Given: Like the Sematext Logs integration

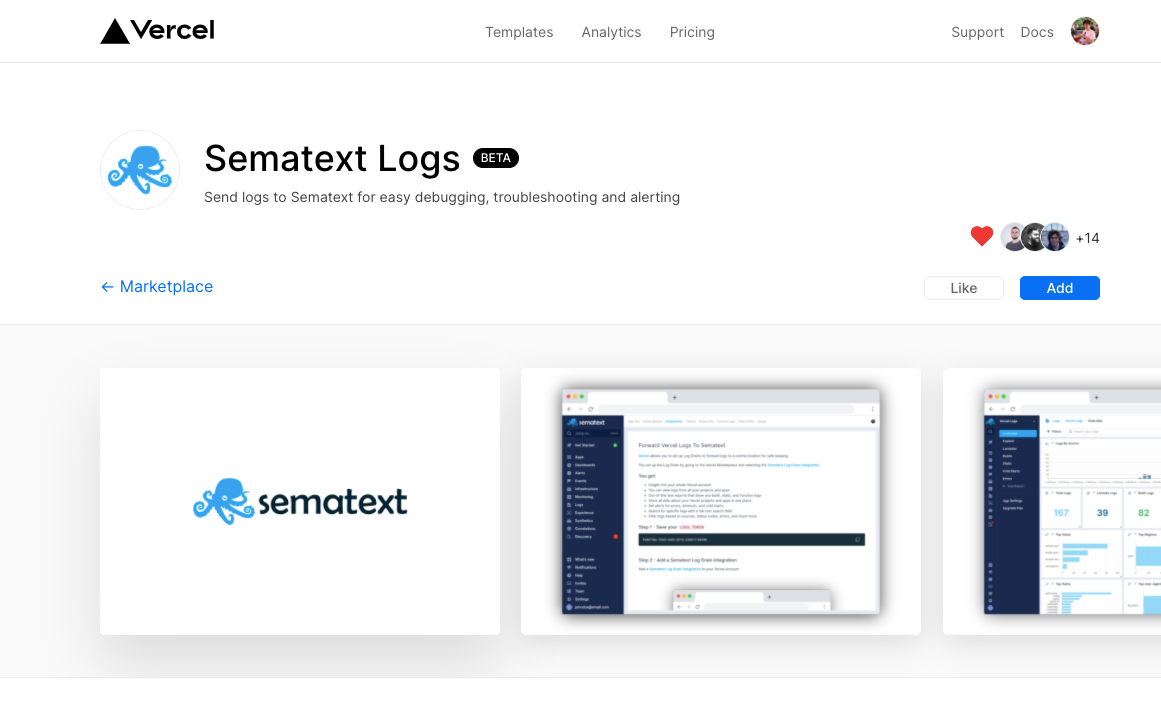Looking at the screenshot, I should click(963, 288).
